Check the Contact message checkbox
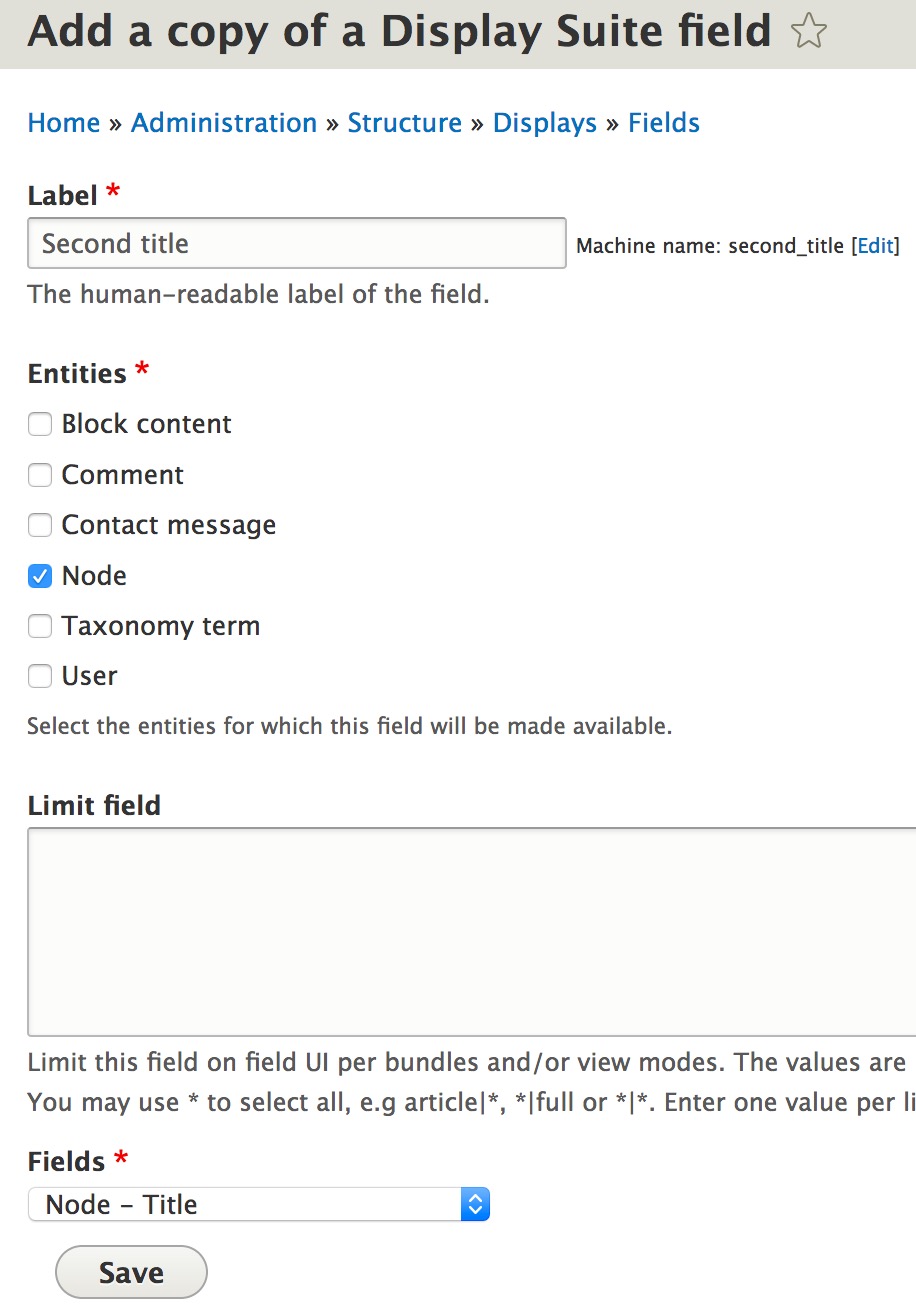The width and height of the screenshot is (916, 1310). coord(39,525)
